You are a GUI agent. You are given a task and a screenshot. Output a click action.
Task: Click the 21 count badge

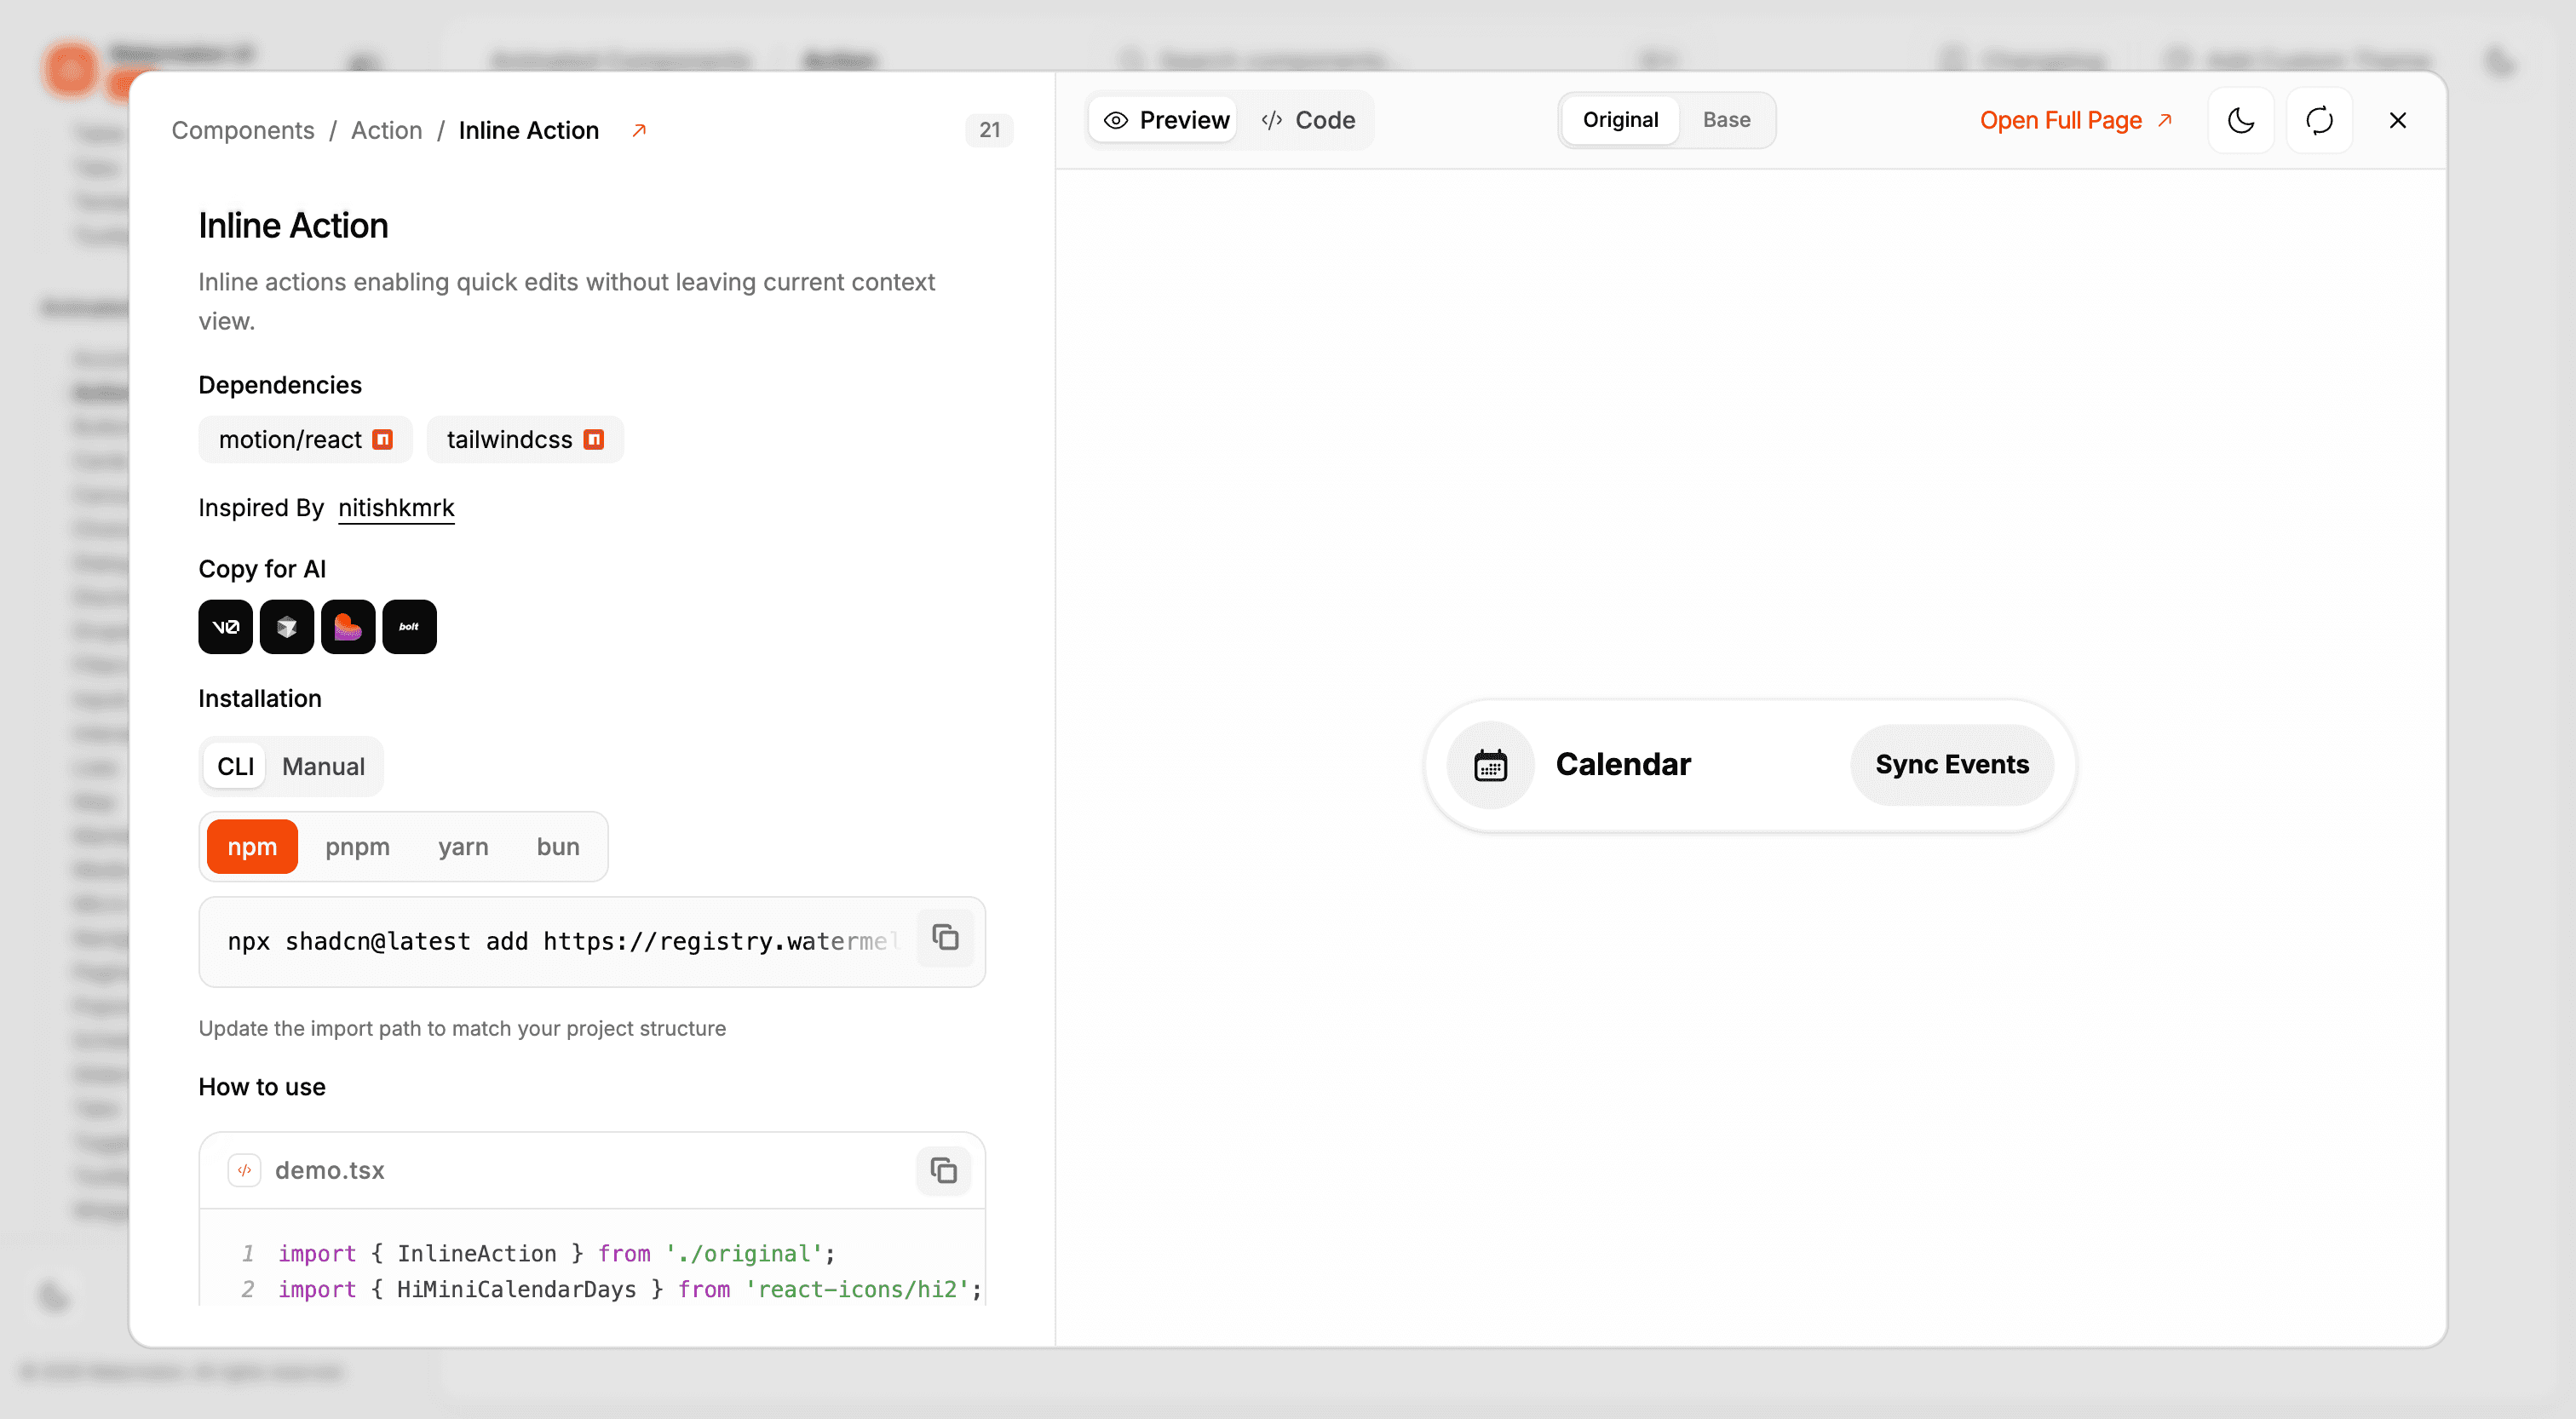(989, 130)
